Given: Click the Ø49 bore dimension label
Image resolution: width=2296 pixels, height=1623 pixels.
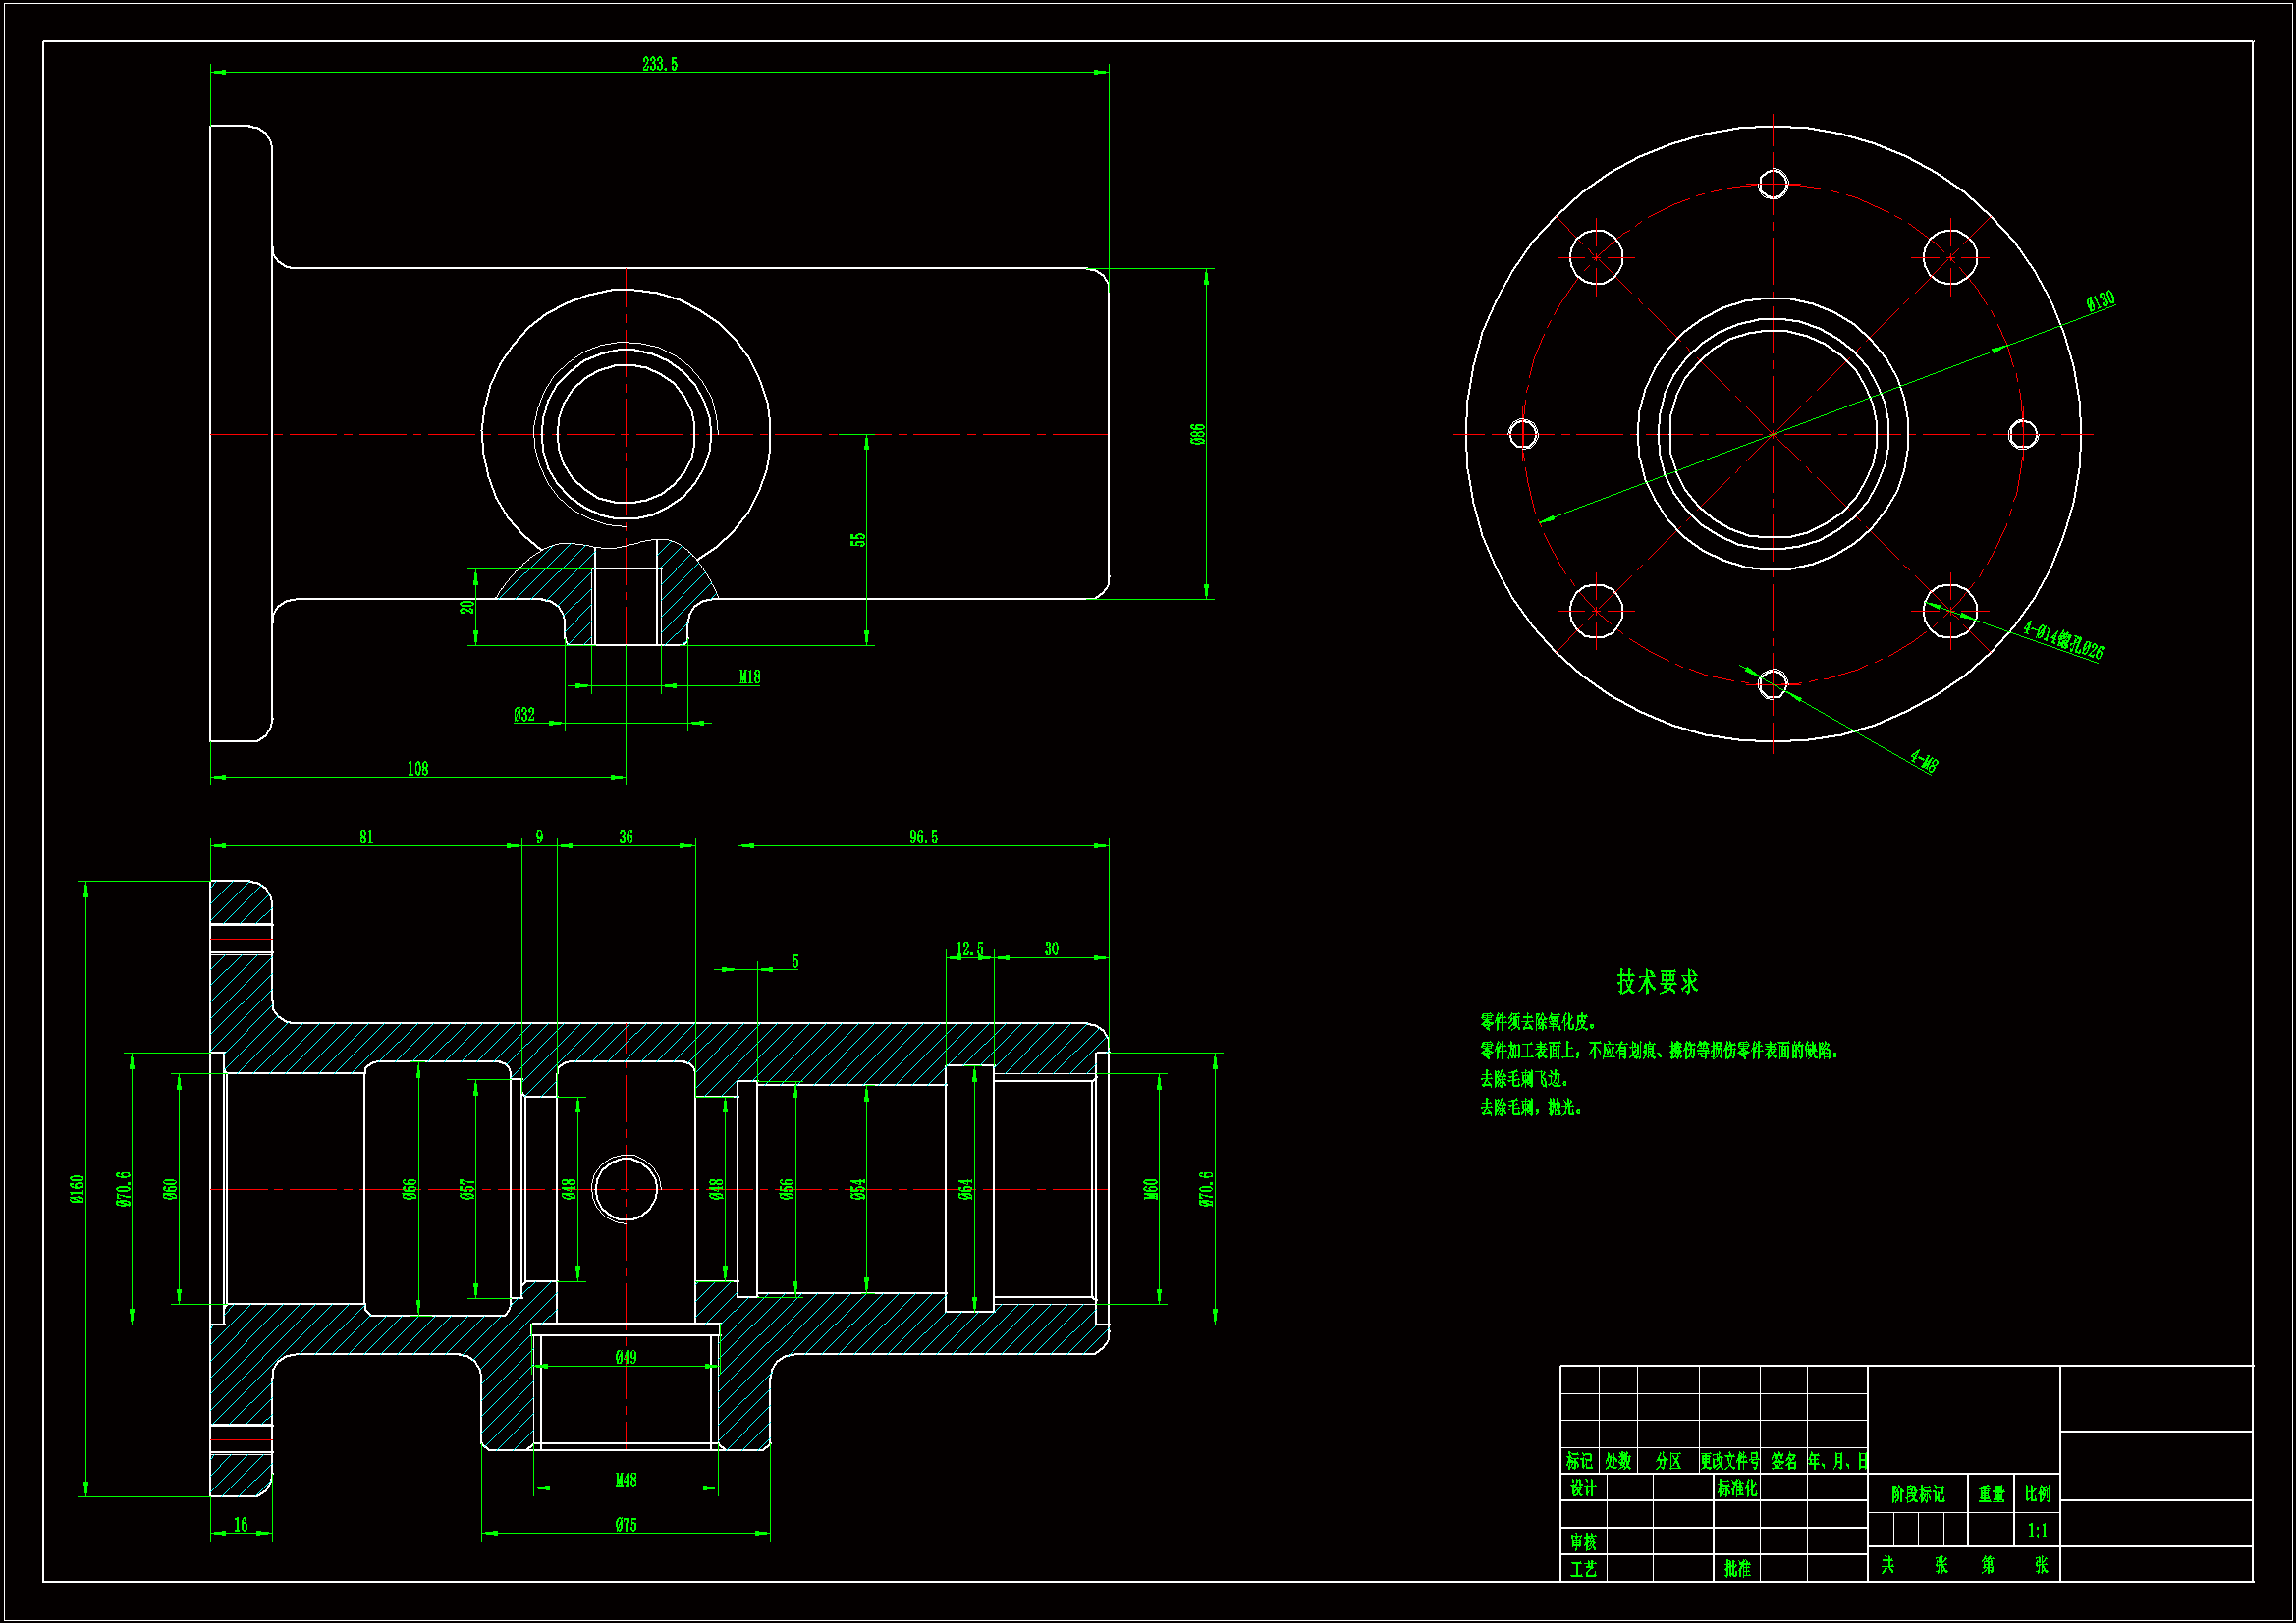Looking at the screenshot, I should (626, 1357).
